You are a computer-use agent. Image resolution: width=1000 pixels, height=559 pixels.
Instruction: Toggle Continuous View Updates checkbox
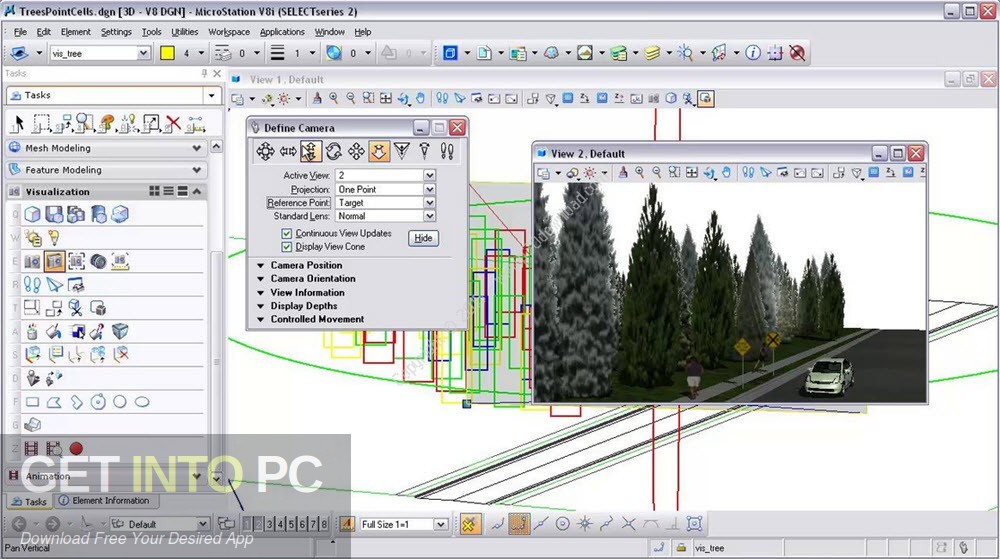[286, 233]
